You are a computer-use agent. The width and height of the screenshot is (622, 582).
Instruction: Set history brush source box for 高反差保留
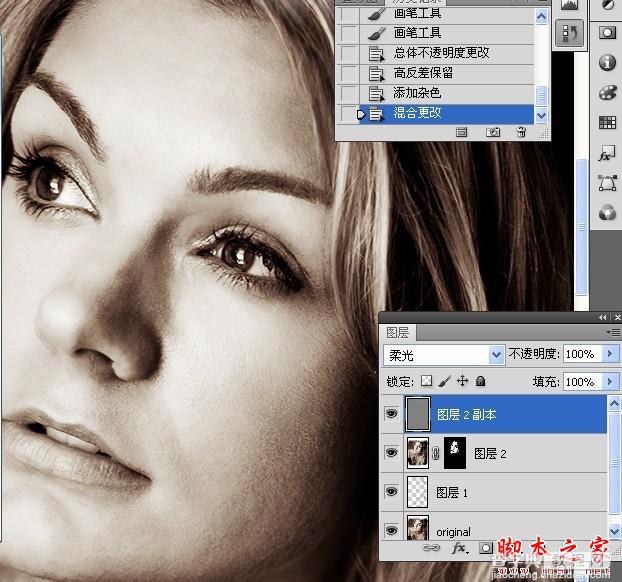(x=349, y=73)
